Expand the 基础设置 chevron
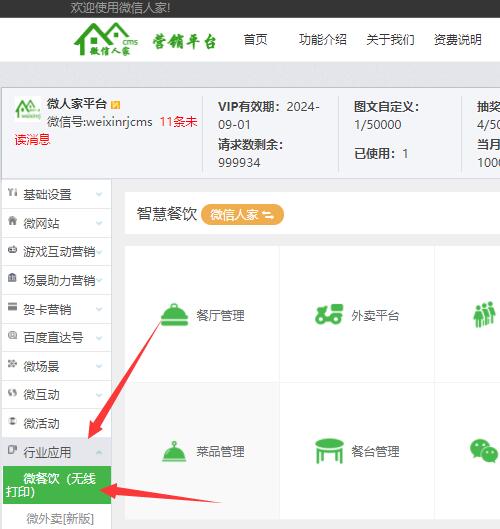This screenshot has width=500, height=529. 99,194
